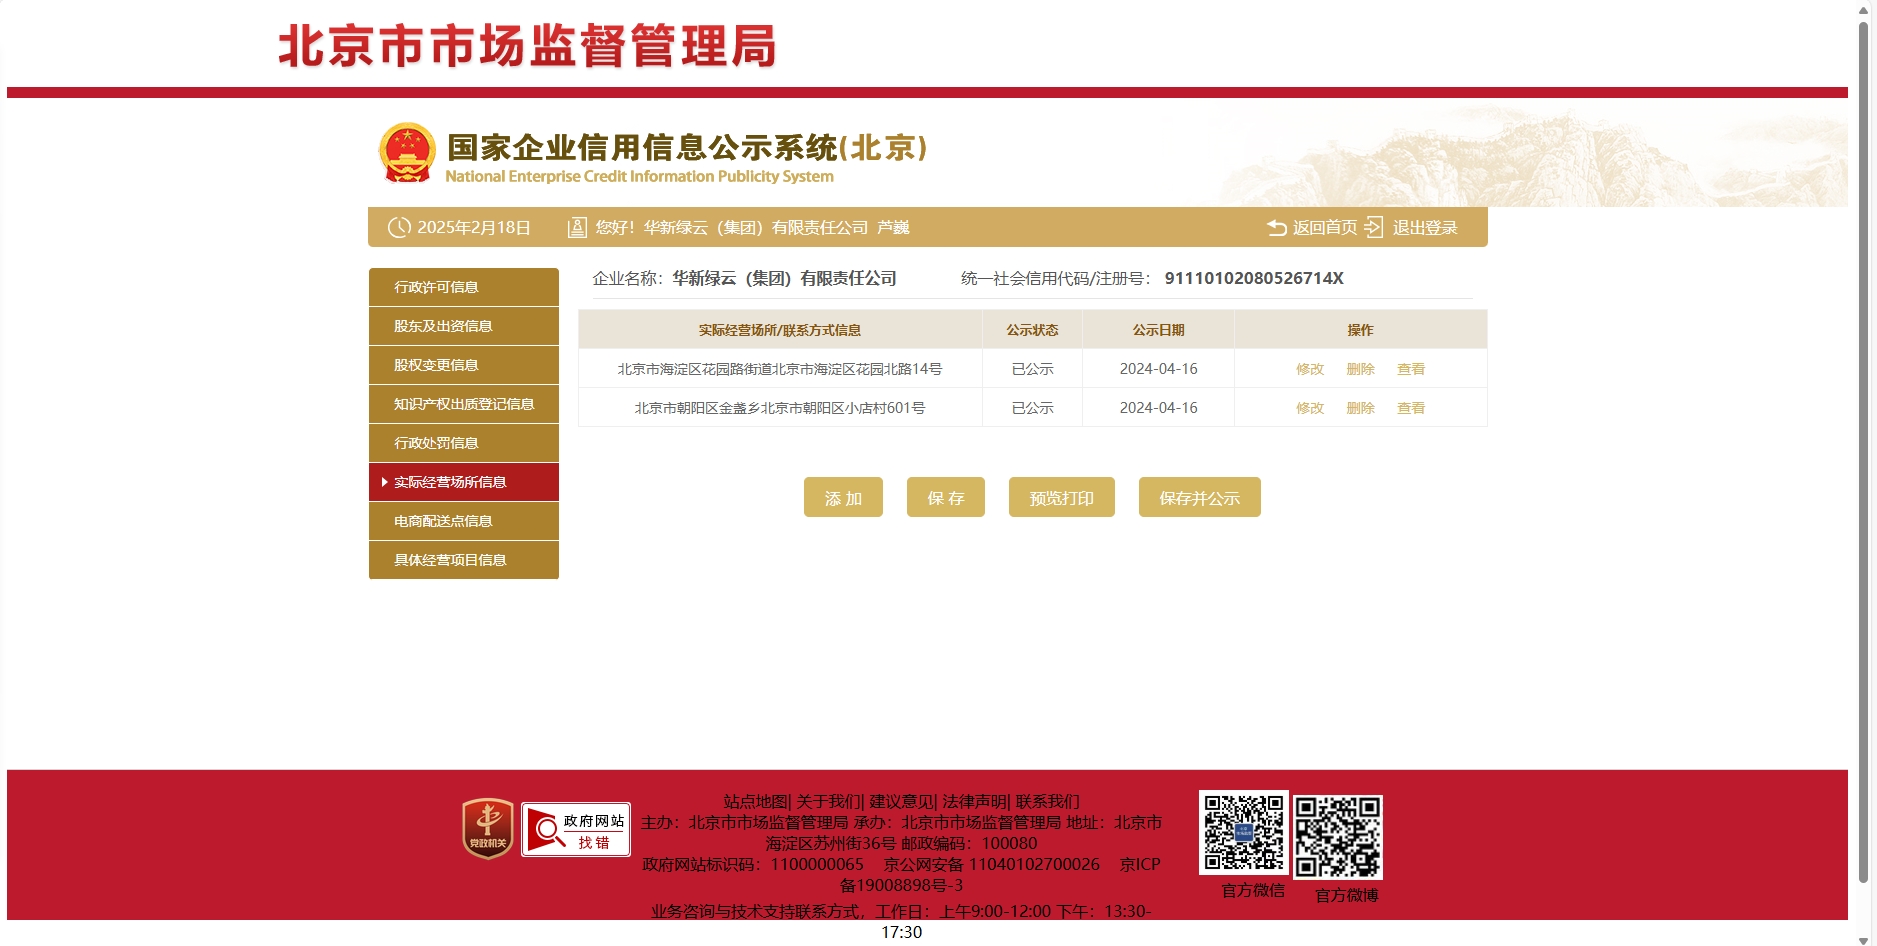Screen dimensions: 1877x946
Task: Click the logout door icon
Action: click(x=1374, y=227)
